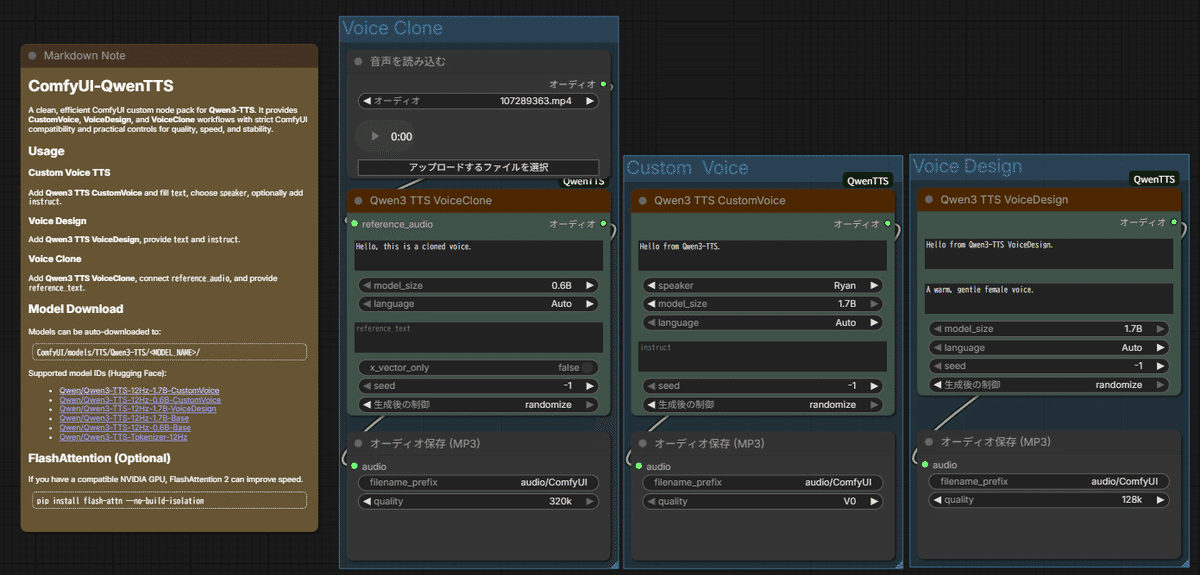Edit text 'Hello from Qwen3-TTS.' in CustomVoice
1200x575 pixels.
763,255
